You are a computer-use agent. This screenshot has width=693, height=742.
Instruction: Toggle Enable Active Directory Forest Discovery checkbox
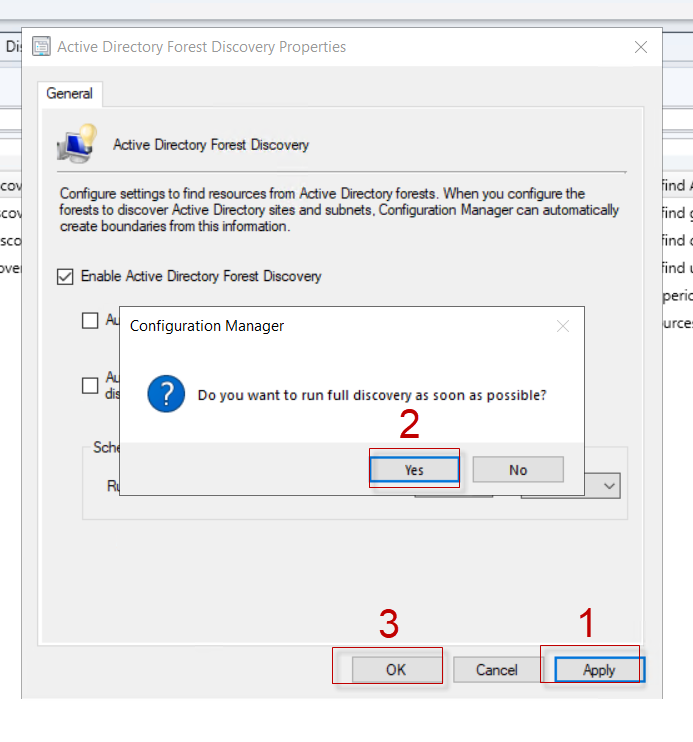click(65, 276)
